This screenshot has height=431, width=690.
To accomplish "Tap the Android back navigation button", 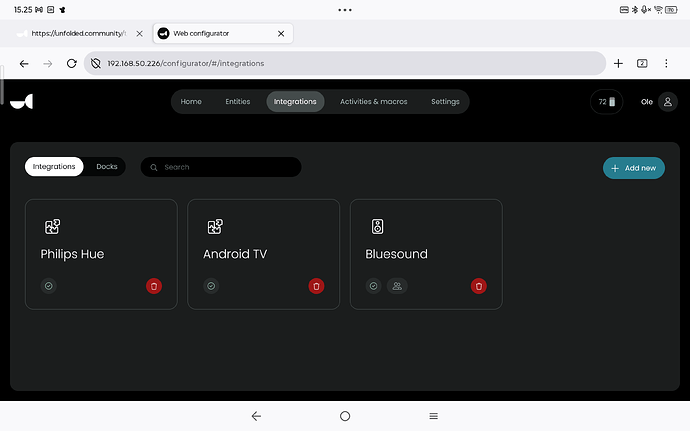I will (x=256, y=416).
